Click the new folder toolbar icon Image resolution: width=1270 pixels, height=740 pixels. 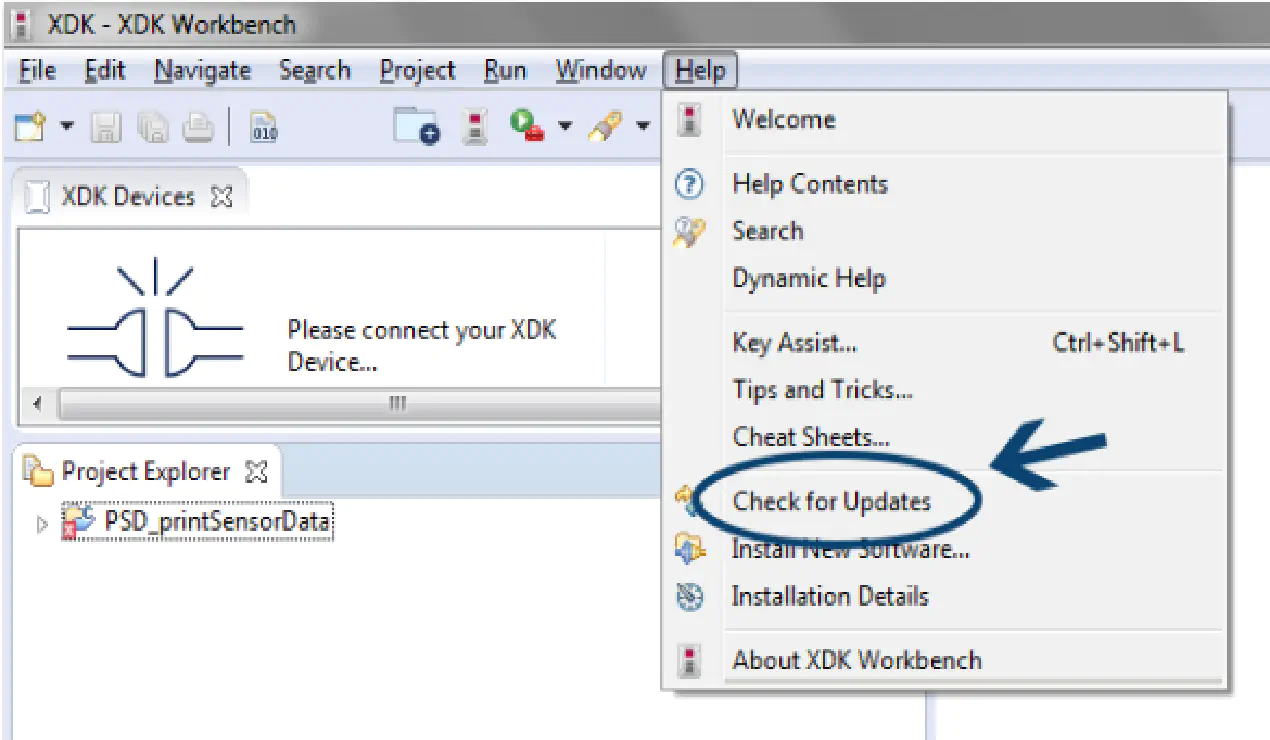417,126
